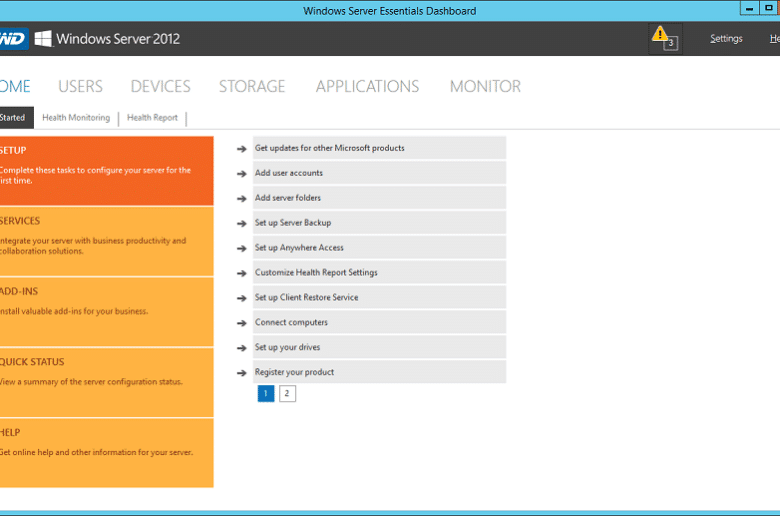
Task: Switch to the DEVICES section
Action: (x=160, y=87)
